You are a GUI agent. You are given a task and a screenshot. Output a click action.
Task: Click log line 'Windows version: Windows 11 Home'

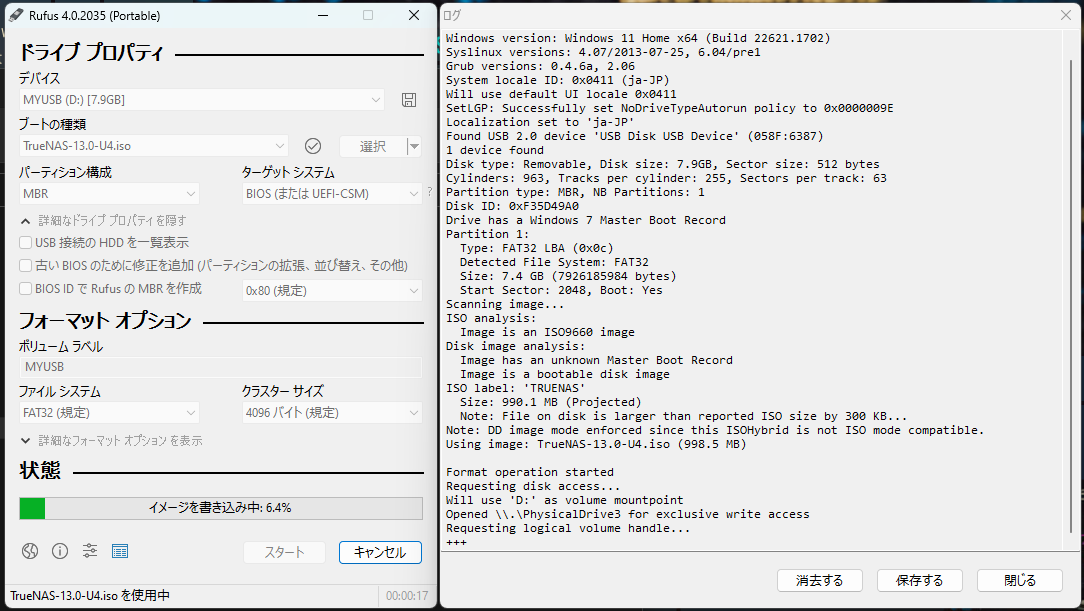pos(638,38)
